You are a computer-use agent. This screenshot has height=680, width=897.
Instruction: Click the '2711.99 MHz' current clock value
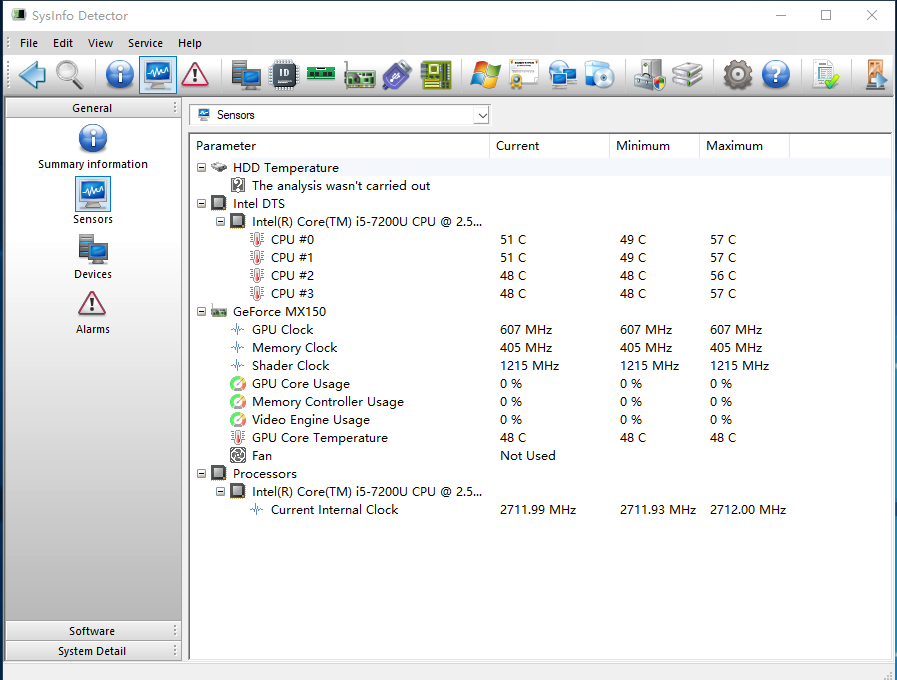point(538,510)
